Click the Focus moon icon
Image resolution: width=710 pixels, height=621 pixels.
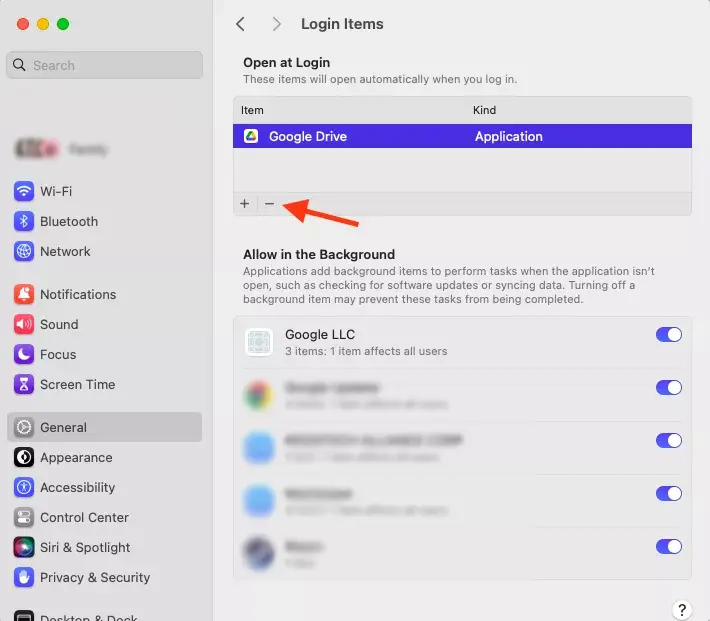[24, 354]
